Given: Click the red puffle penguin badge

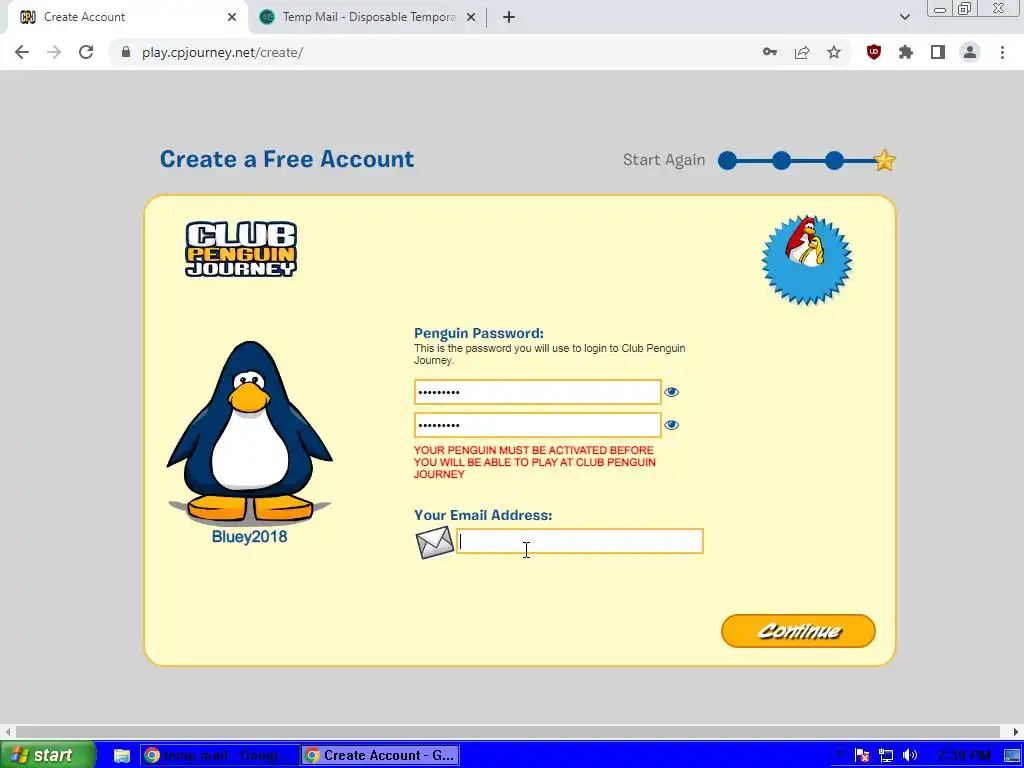Looking at the screenshot, I should [x=807, y=260].
